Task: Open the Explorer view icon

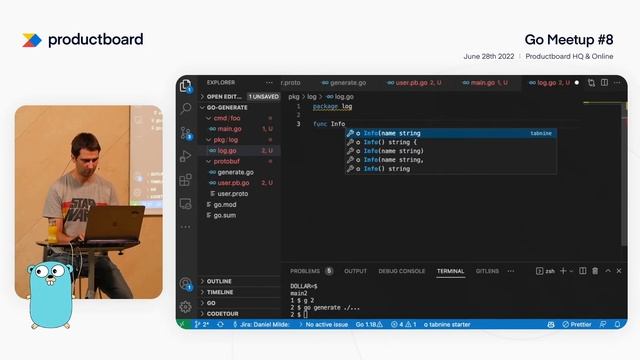Action: click(186, 86)
